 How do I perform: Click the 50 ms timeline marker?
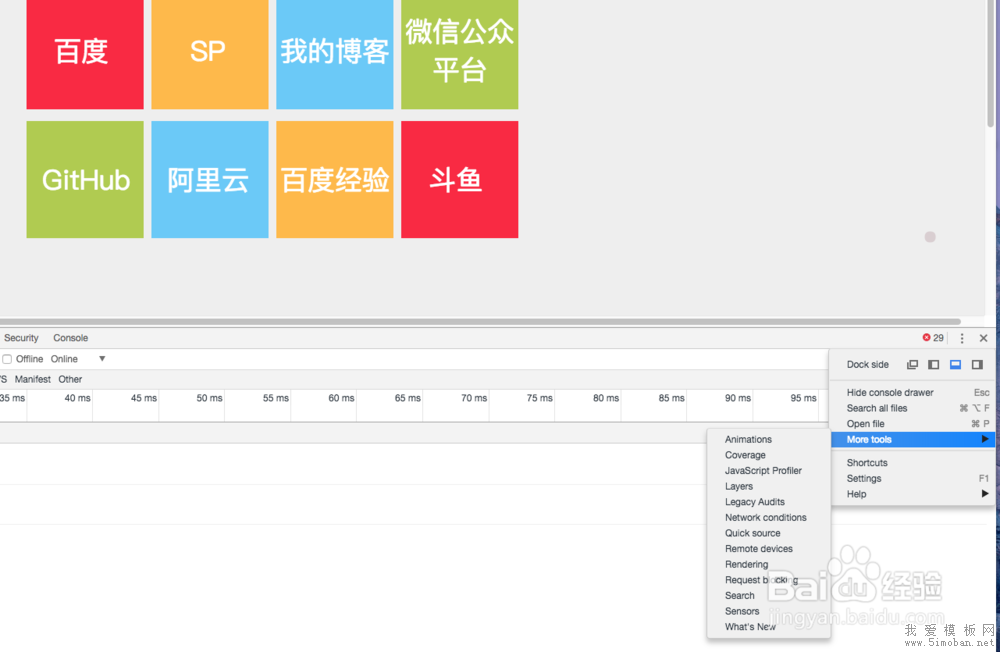pyautogui.click(x=209, y=398)
